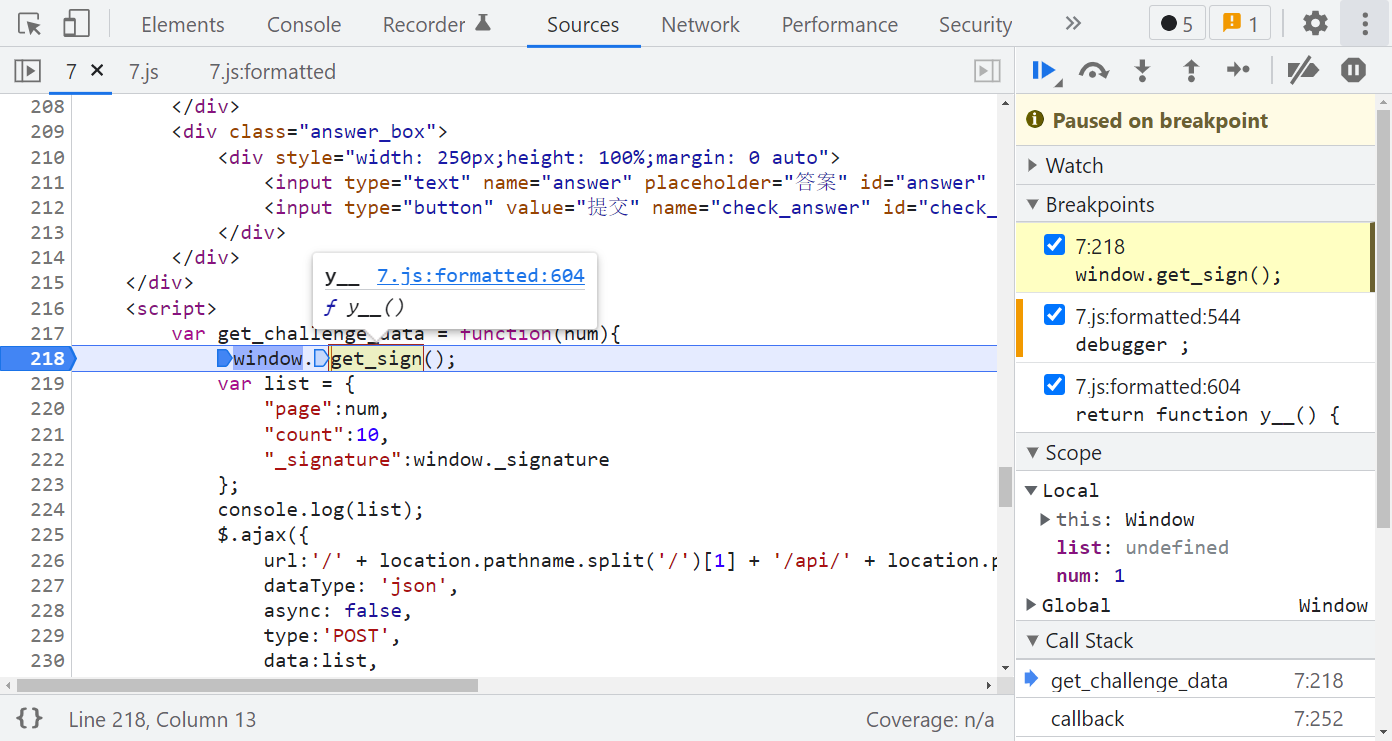
Task: Click the 'Paused on breakpoint' banner
Action: click(x=1195, y=121)
